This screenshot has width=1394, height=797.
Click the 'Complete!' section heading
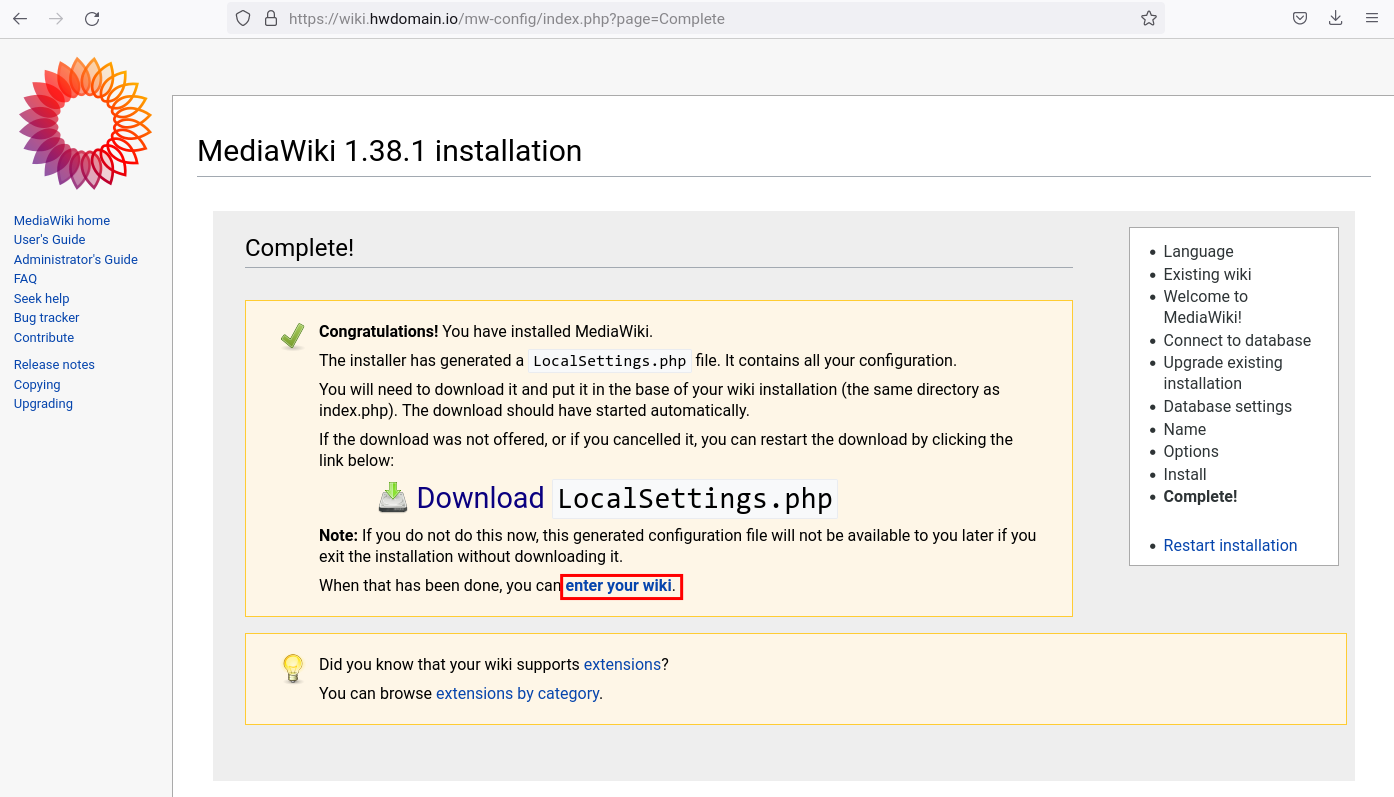click(x=299, y=248)
